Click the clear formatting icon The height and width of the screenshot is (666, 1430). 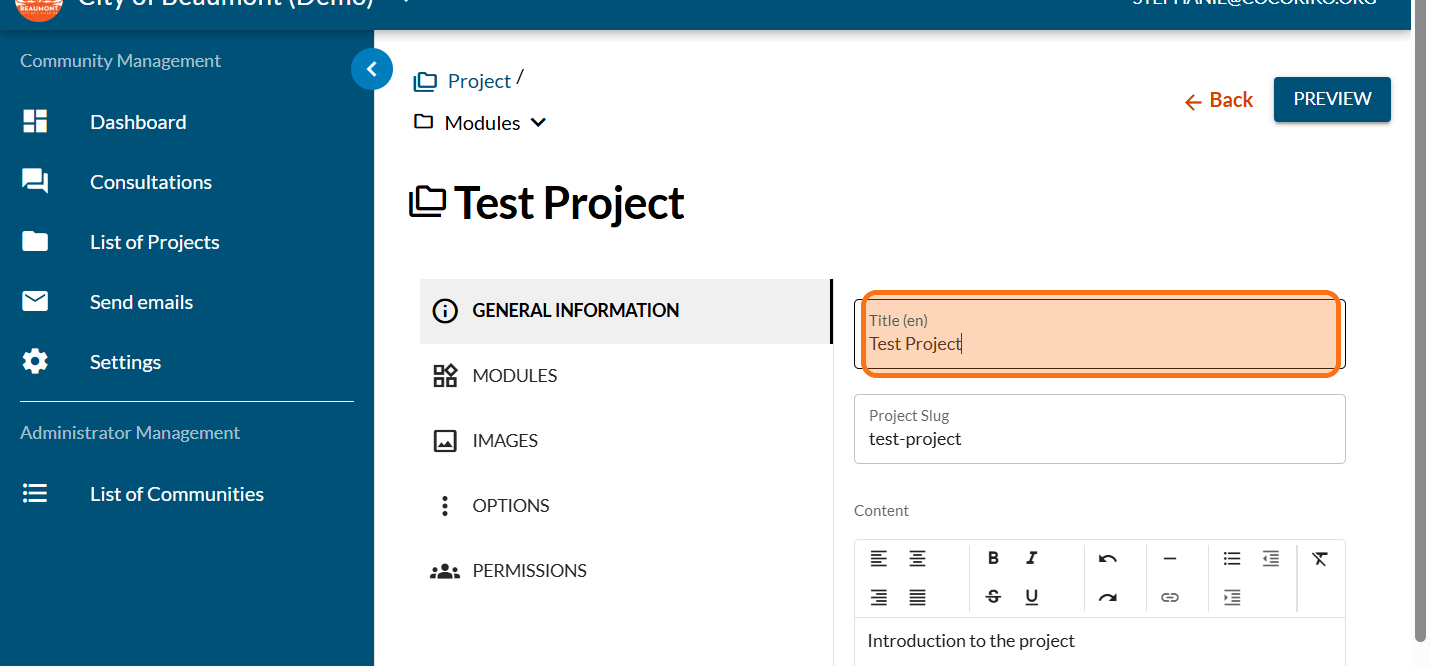click(1320, 558)
